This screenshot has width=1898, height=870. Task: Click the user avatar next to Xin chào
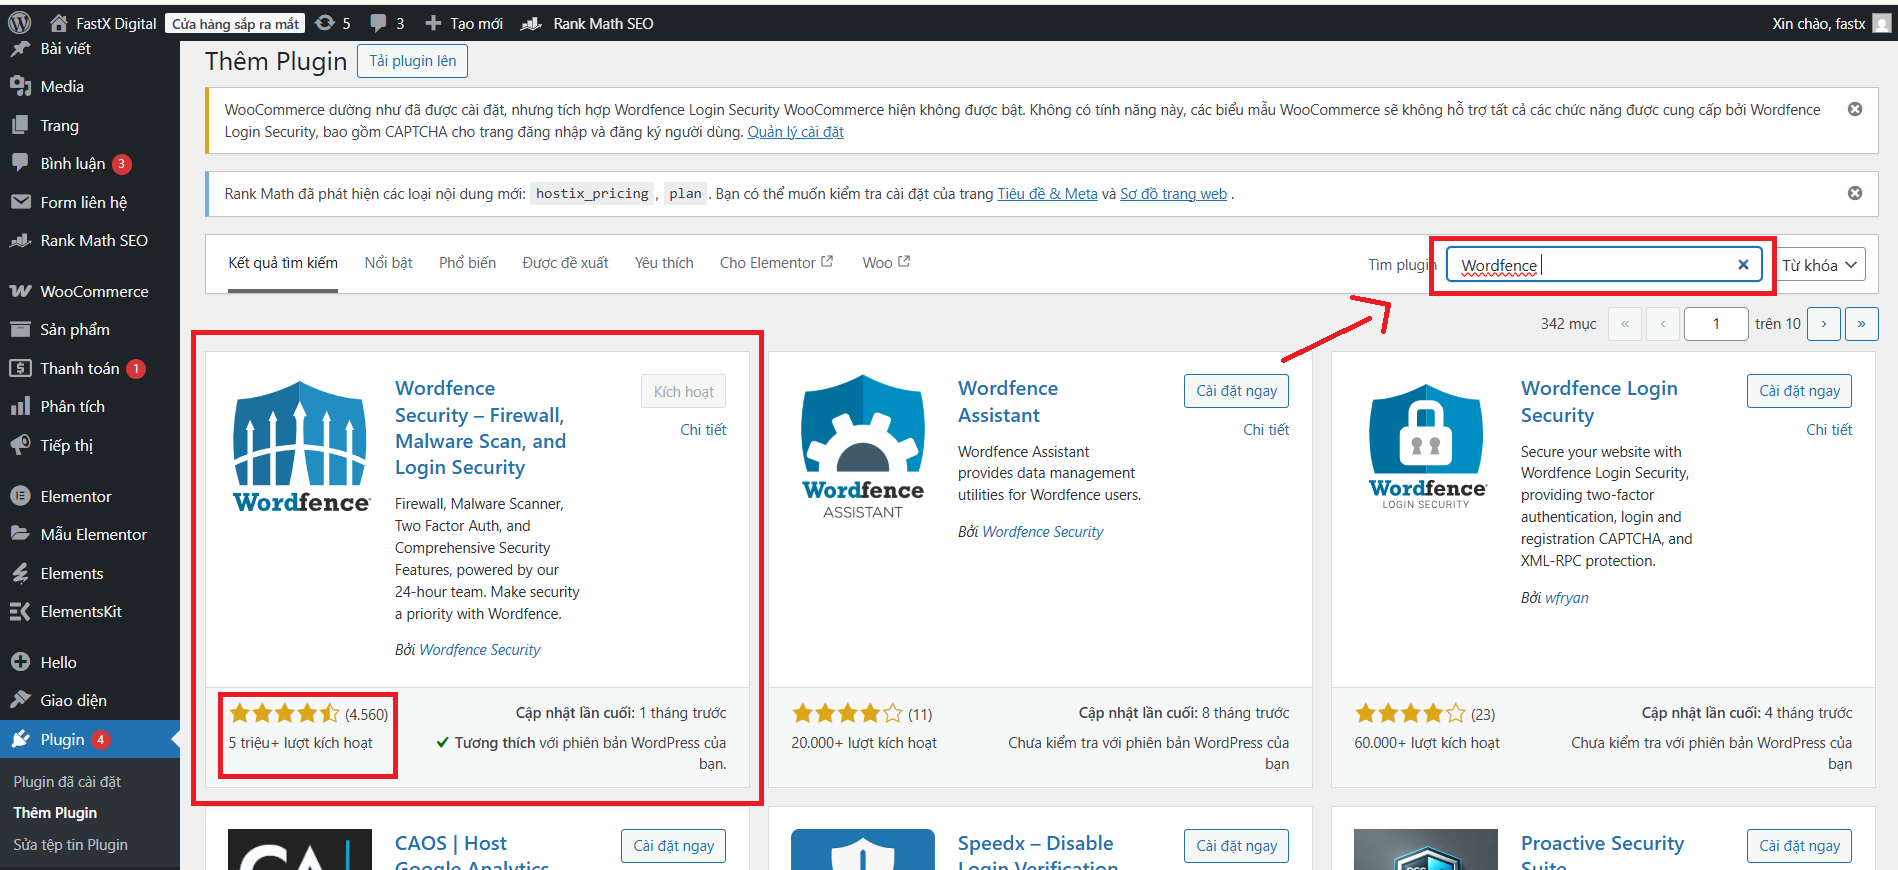[x=1882, y=23]
